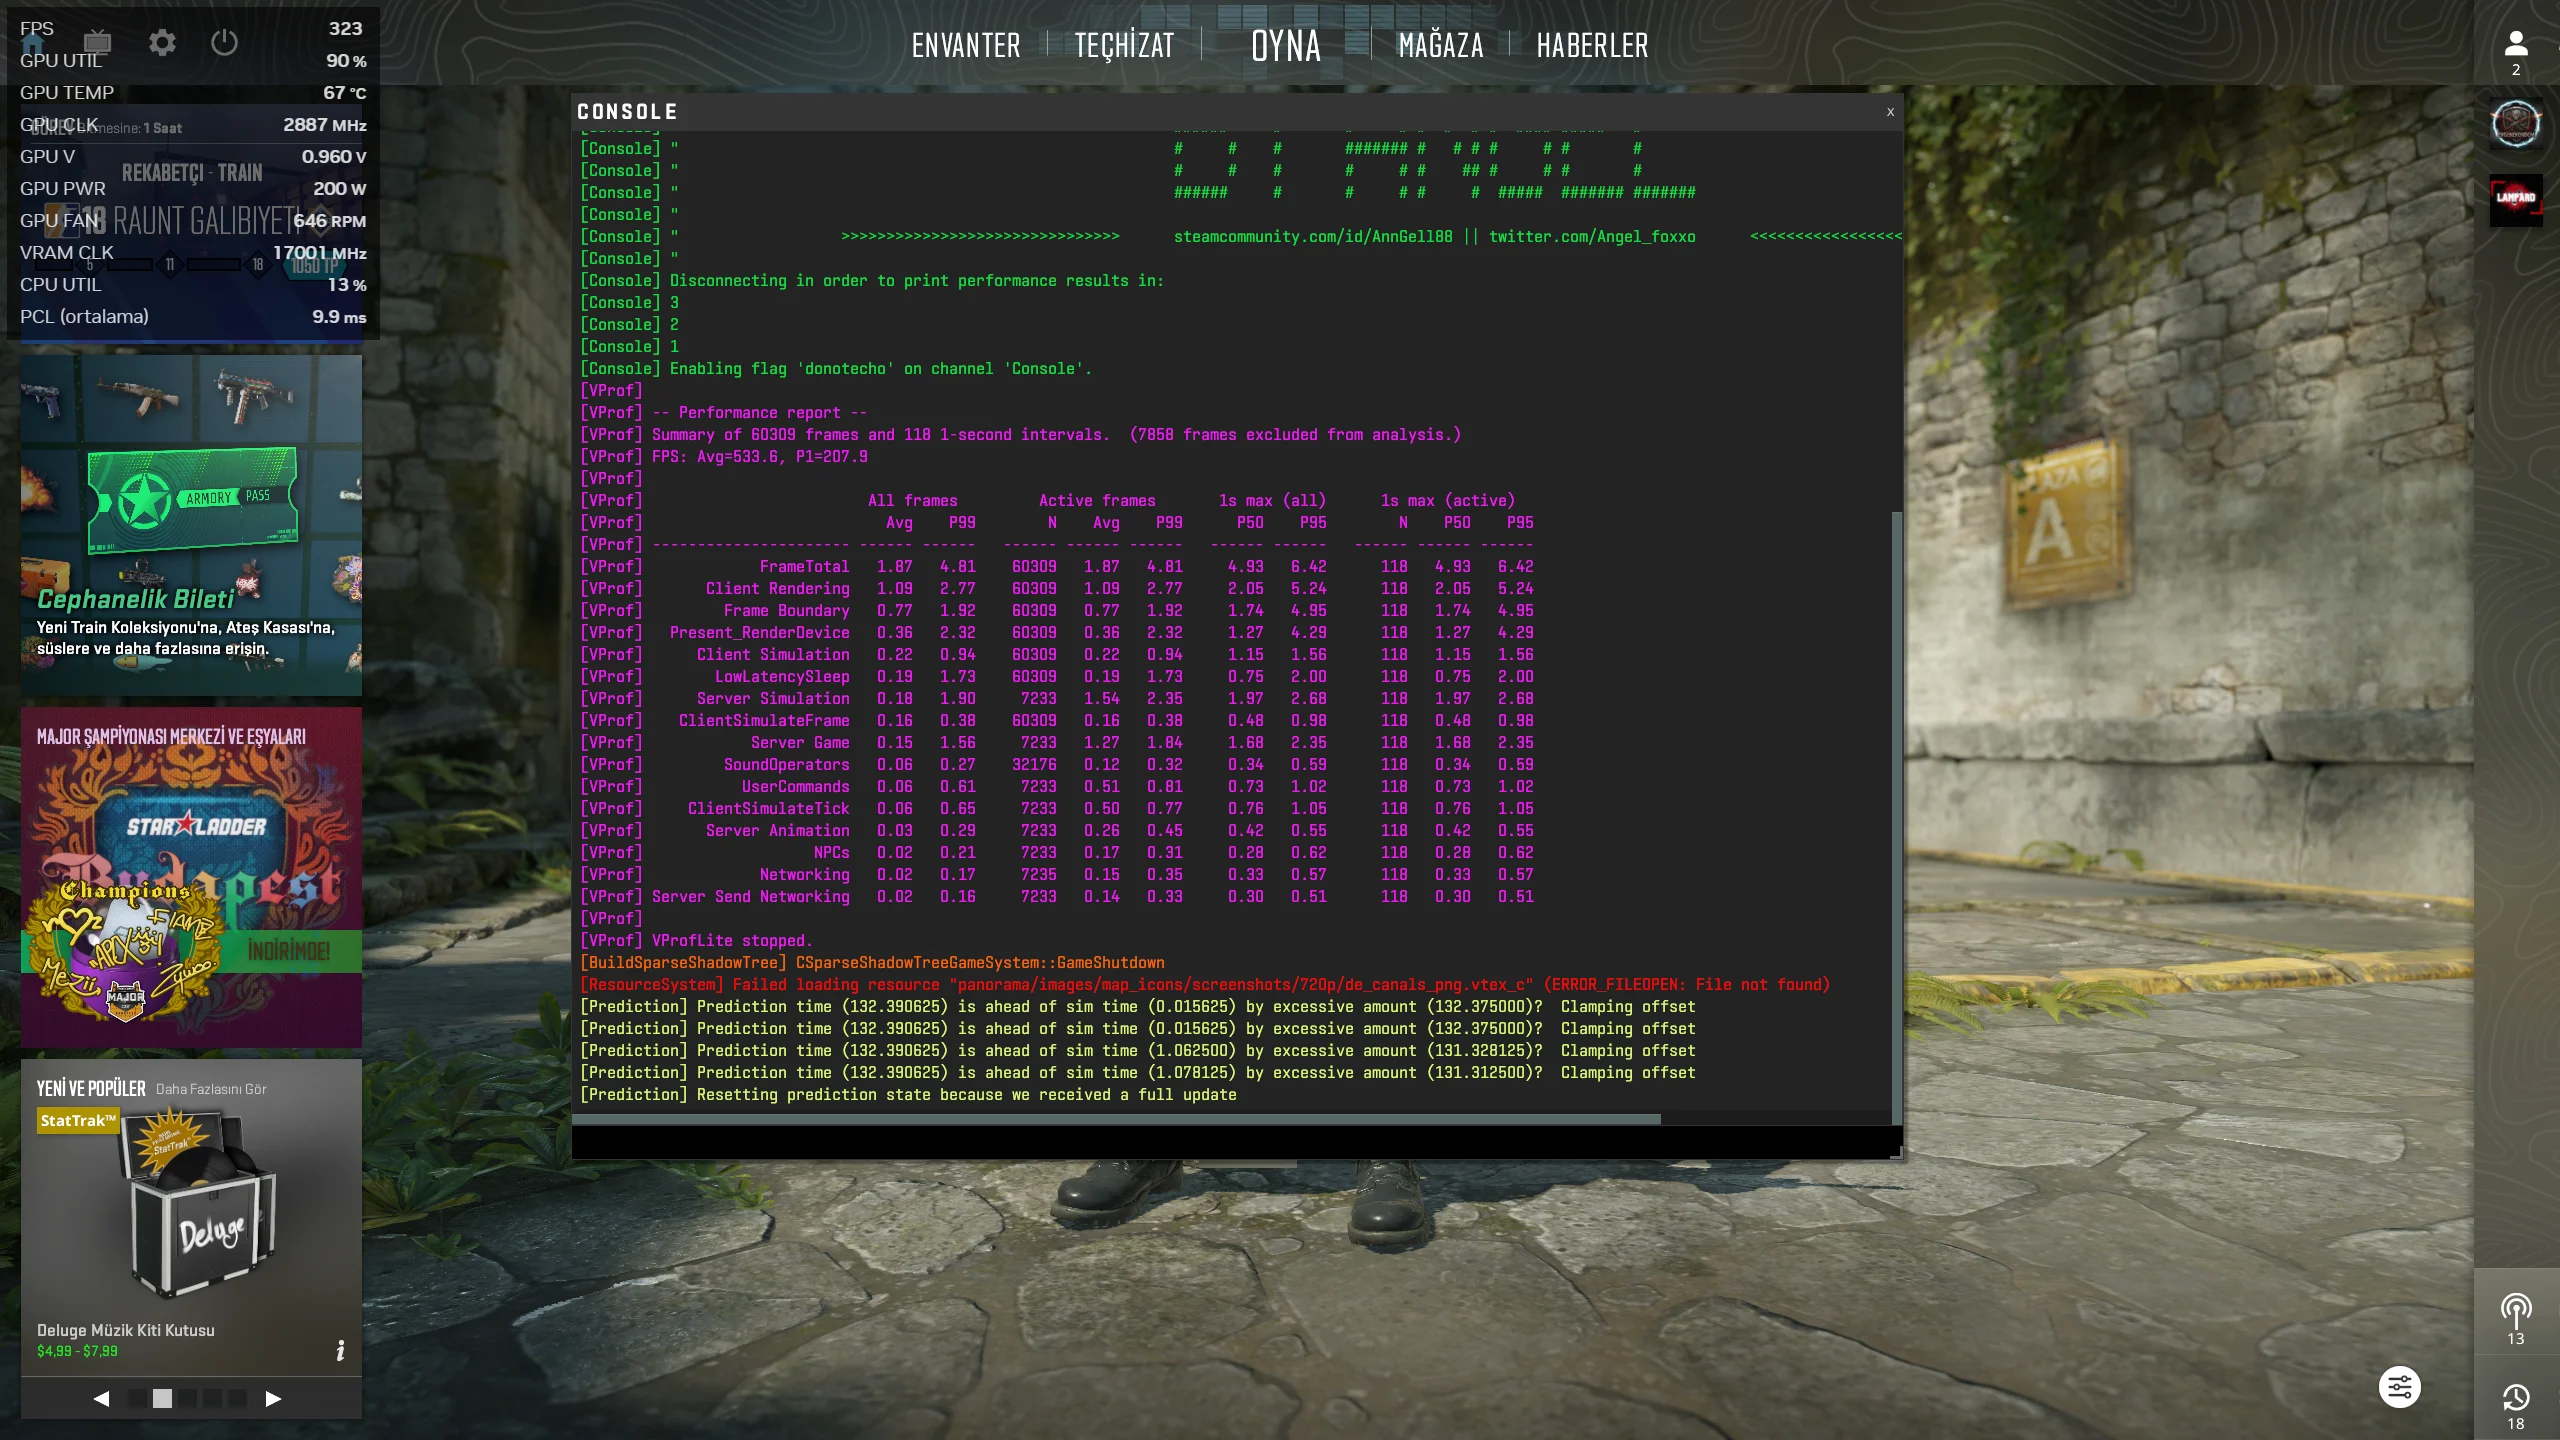Screen dimensions: 2560x1440
Task: Open match history clock icon showing 18
Action: [x=2516, y=1398]
